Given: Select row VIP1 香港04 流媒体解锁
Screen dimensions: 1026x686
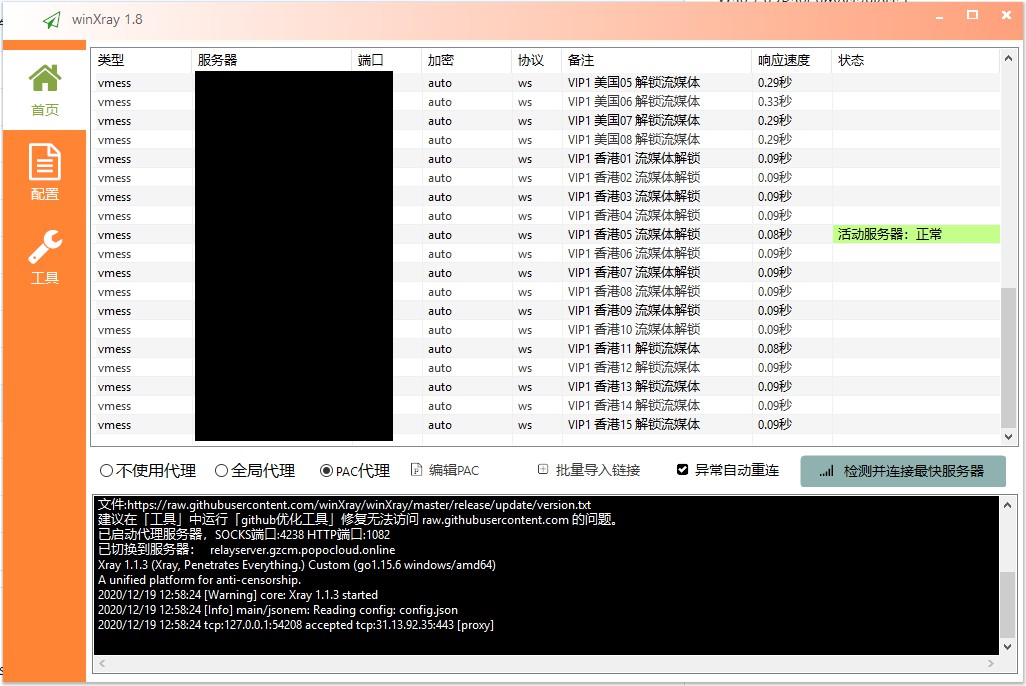Looking at the screenshot, I should click(546, 215).
